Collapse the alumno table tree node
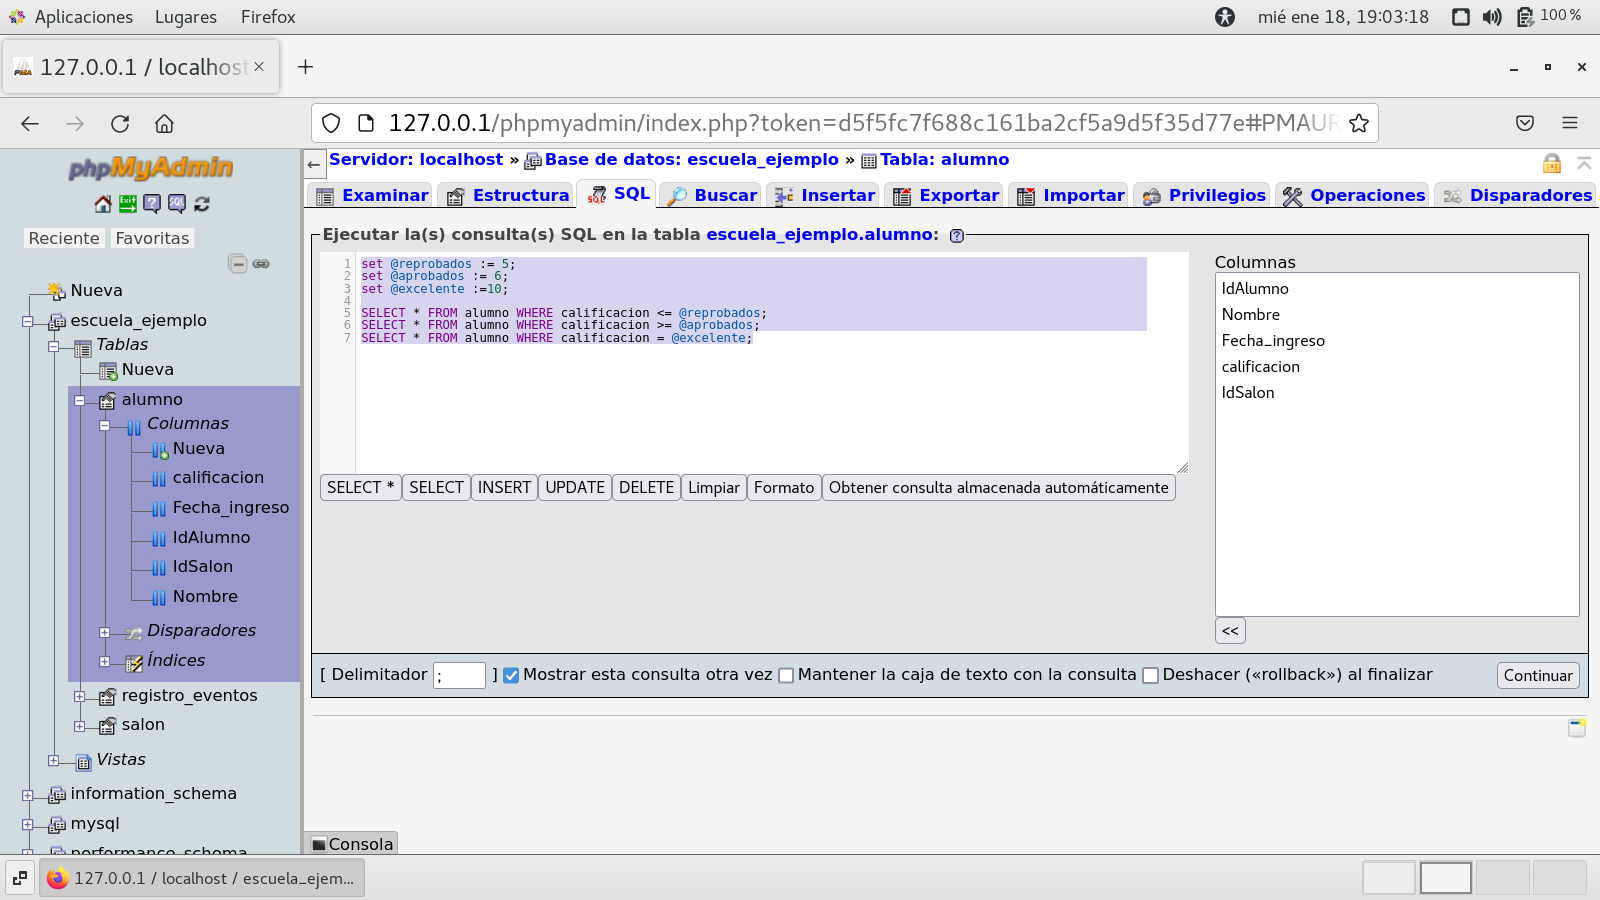1600x900 pixels. coord(80,400)
